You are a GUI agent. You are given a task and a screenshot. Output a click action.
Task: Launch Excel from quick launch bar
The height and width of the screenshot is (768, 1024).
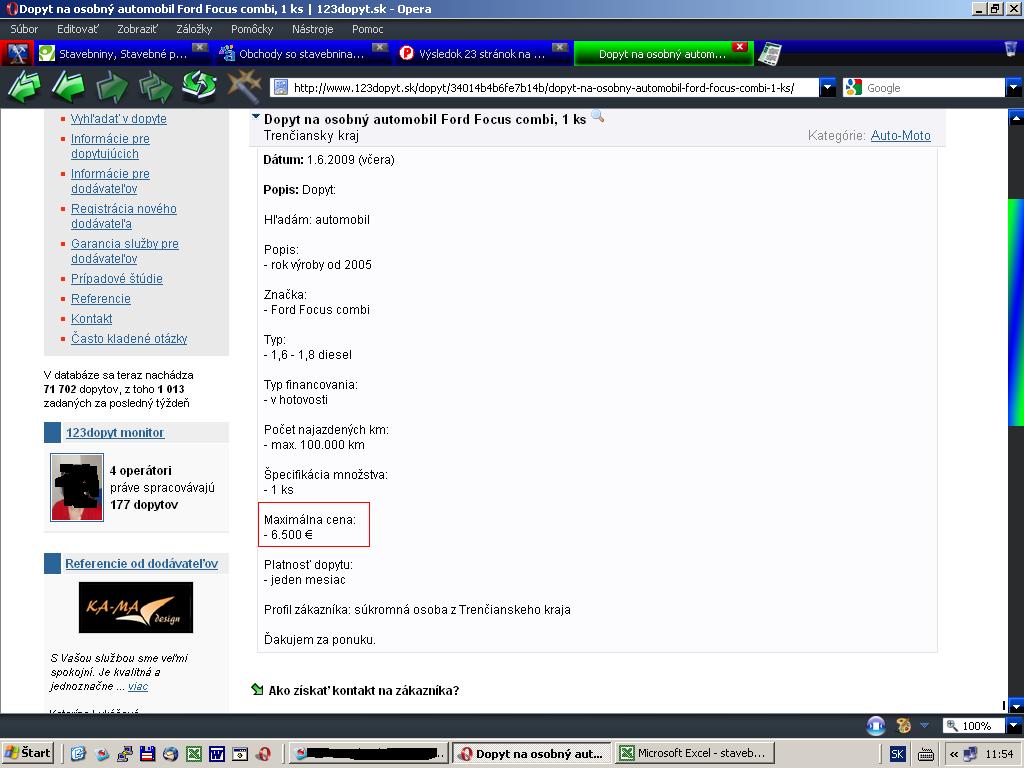(x=193, y=754)
